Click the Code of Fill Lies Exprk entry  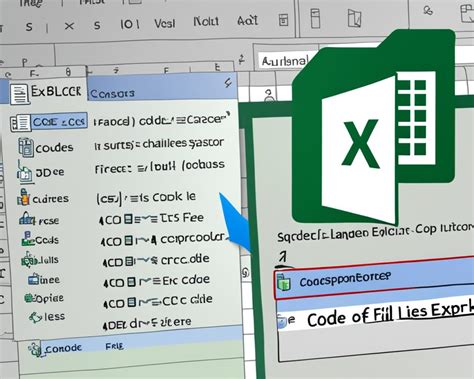(391, 314)
